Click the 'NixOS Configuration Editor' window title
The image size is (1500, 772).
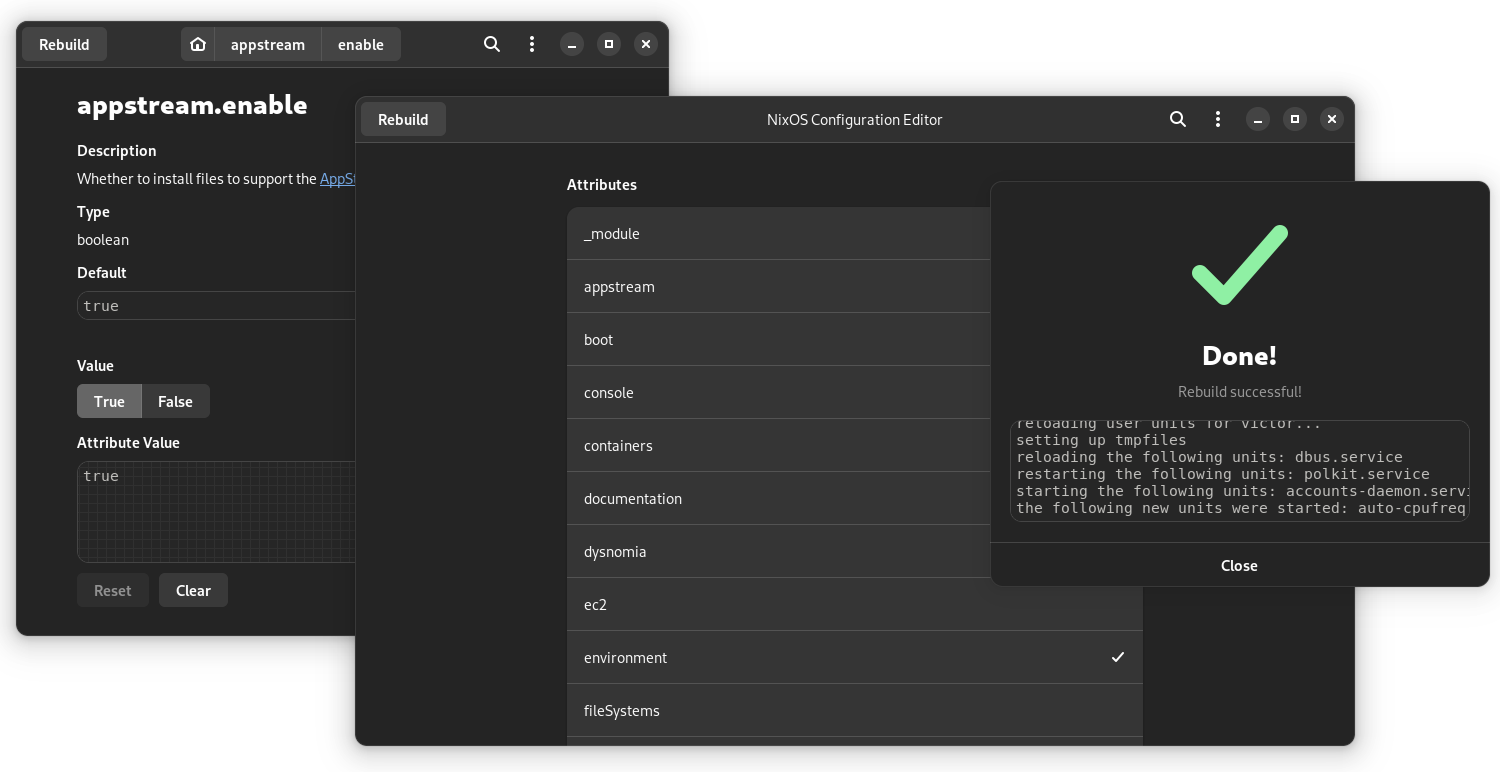[x=854, y=119]
